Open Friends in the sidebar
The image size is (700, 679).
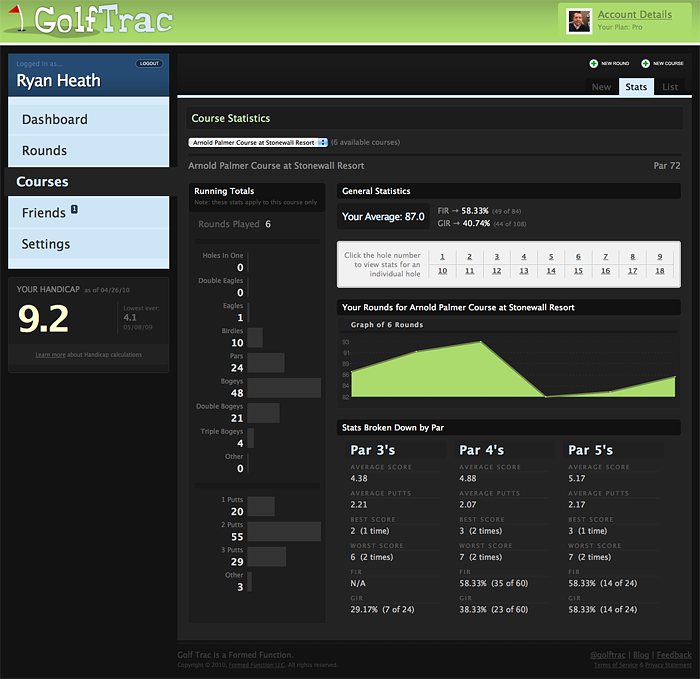88,212
